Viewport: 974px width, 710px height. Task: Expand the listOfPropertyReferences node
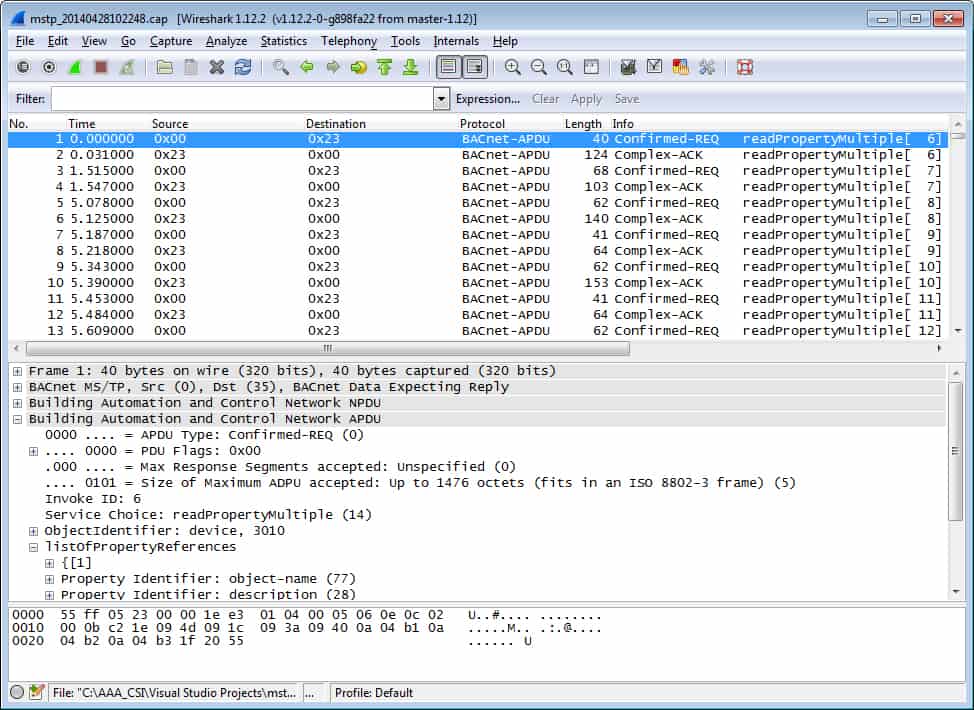(x=34, y=546)
